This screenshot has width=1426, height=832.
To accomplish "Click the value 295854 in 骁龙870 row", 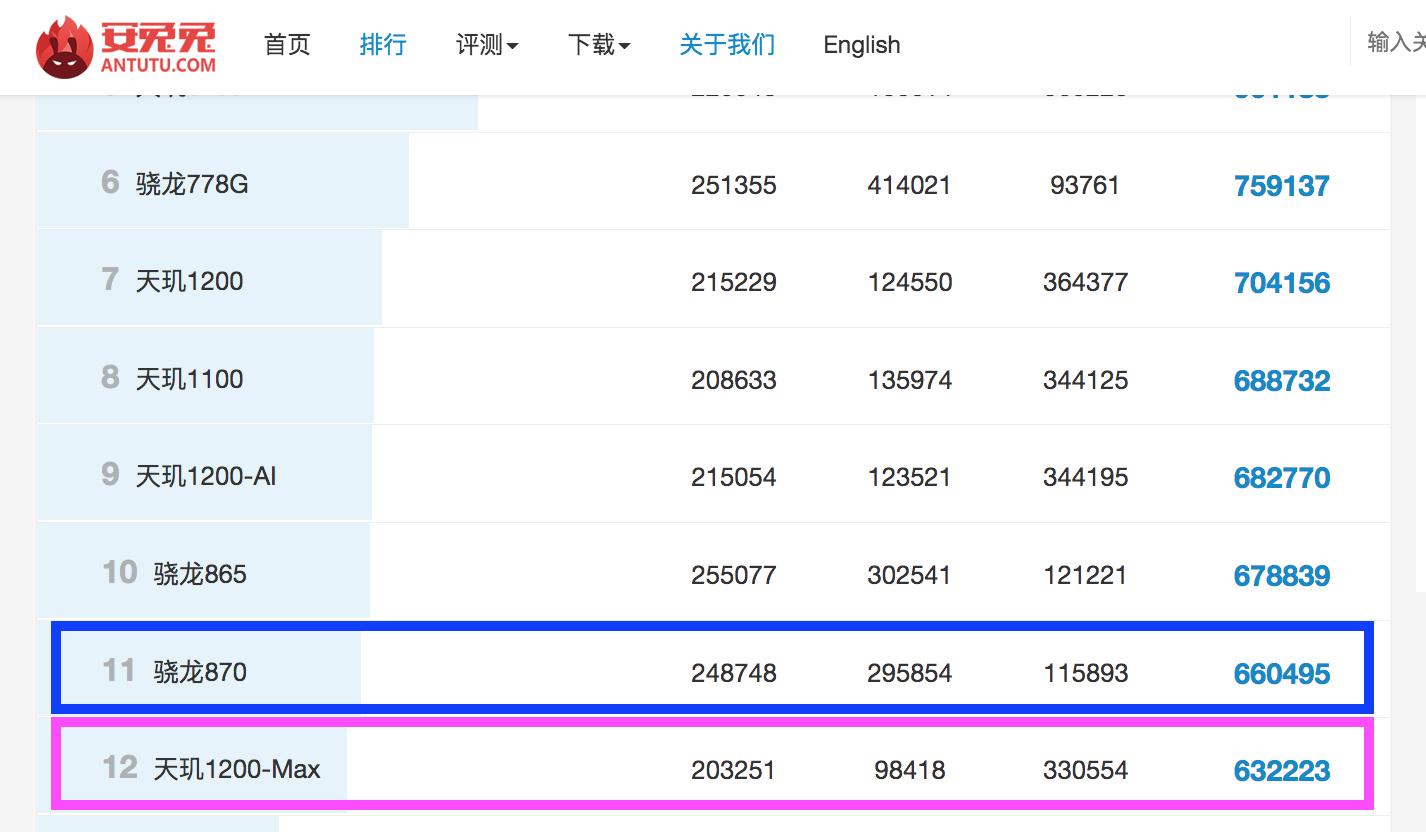I will [x=910, y=673].
